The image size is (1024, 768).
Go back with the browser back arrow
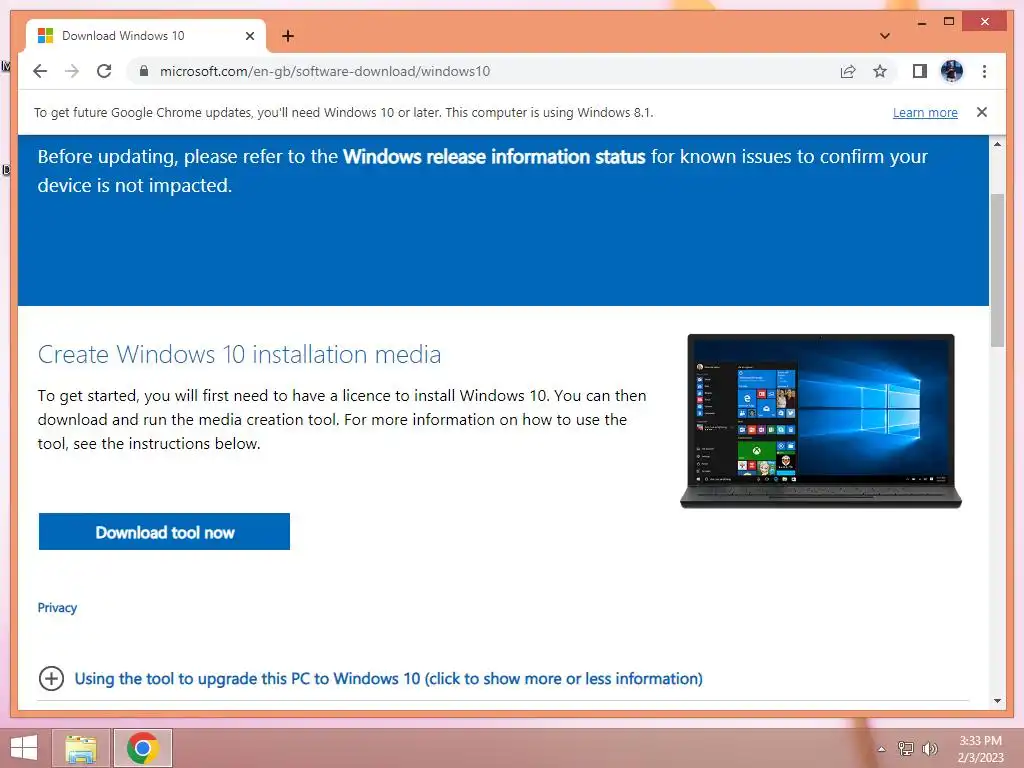point(40,71)
